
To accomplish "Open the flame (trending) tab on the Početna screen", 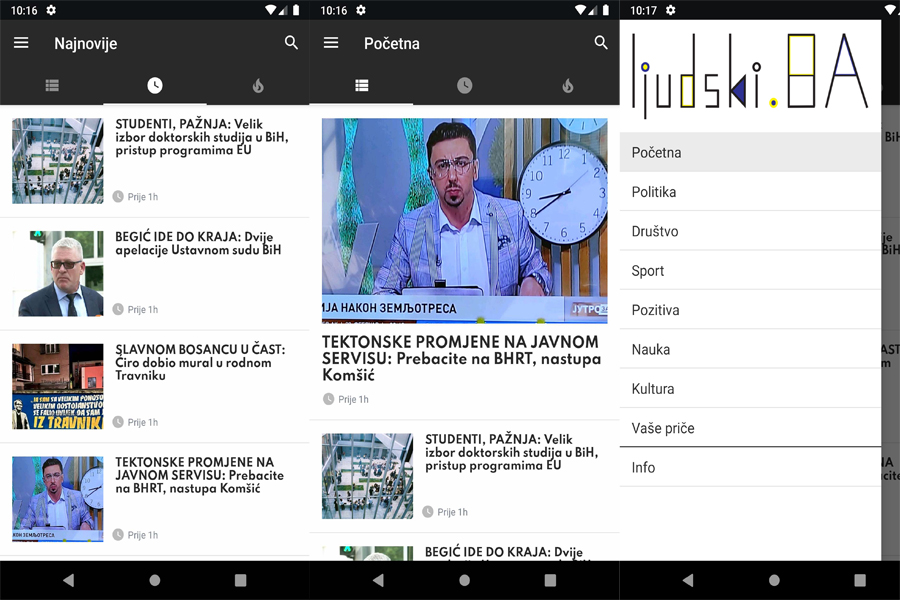I will [x=568, y=86].
